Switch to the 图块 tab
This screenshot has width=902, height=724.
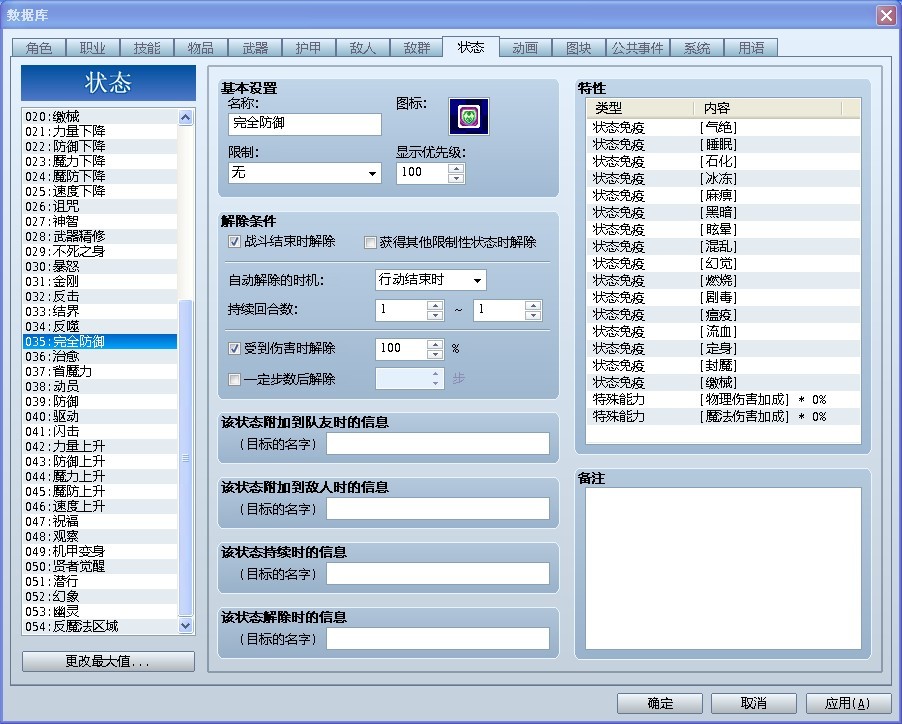pyautogui.click(x=579, y=48)
